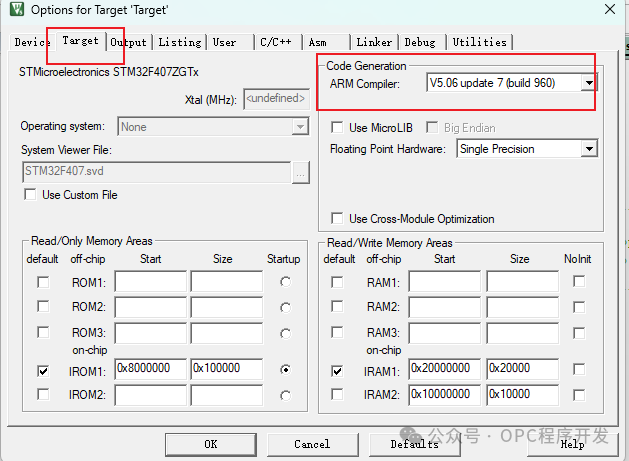Image resolution: width=629 pixels, height=461 pixels.
Task: Open the Floating Point Hardware dropdown
Action: pos(589,149)
